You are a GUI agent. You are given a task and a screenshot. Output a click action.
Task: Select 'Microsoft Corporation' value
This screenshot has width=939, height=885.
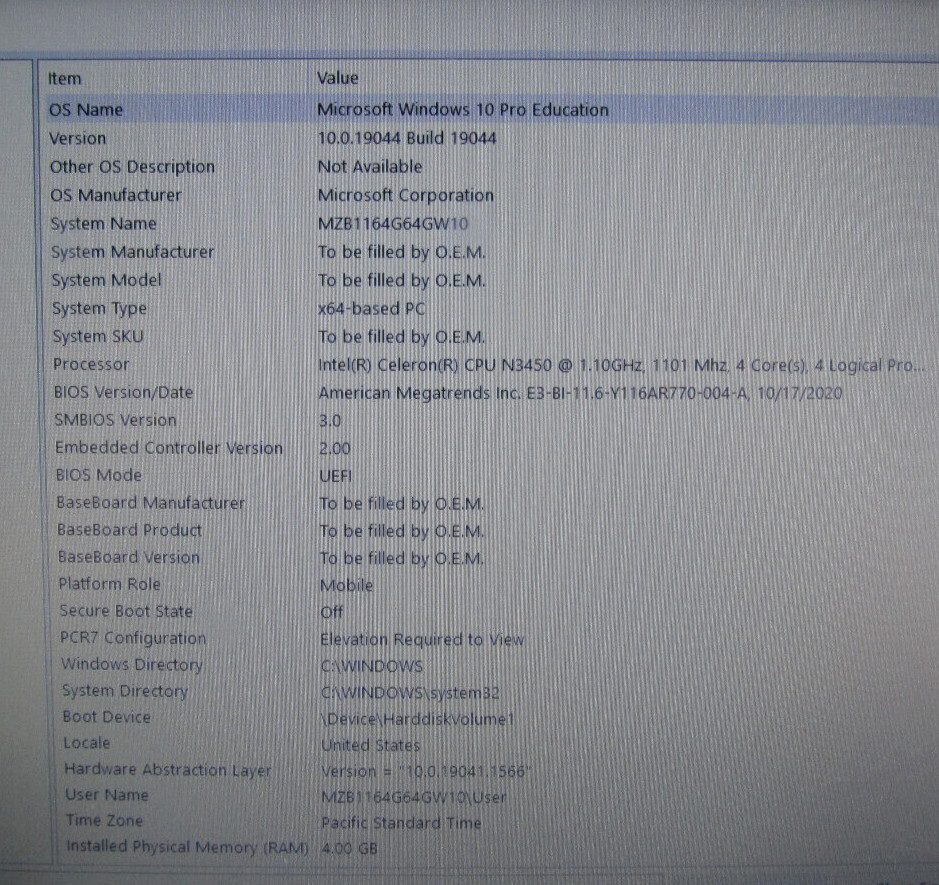[406, 195]
